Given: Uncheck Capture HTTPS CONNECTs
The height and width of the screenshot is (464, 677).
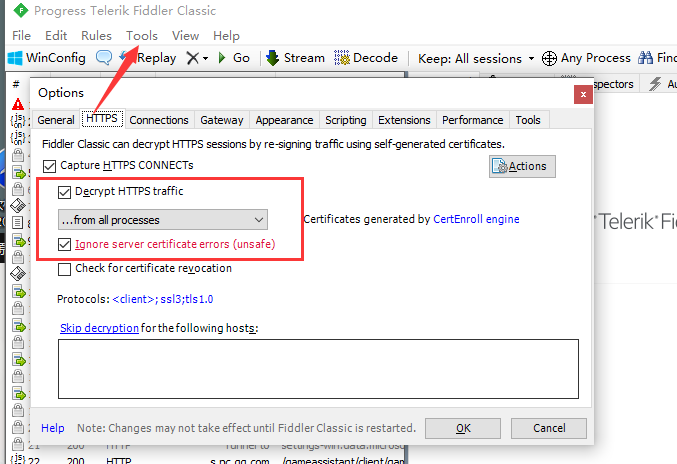Looking at the screenshot, I should (x=50, y=166).
